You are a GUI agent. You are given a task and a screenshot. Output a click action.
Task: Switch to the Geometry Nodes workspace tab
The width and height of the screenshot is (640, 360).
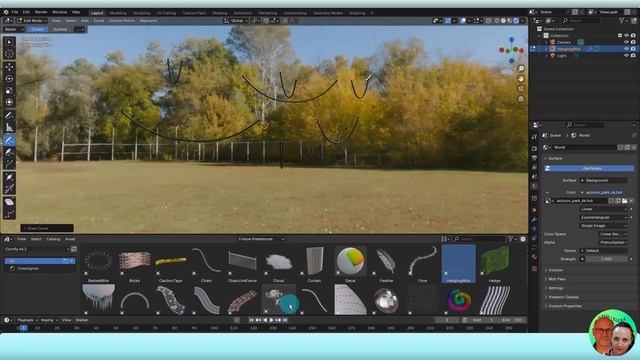(328, 13)
